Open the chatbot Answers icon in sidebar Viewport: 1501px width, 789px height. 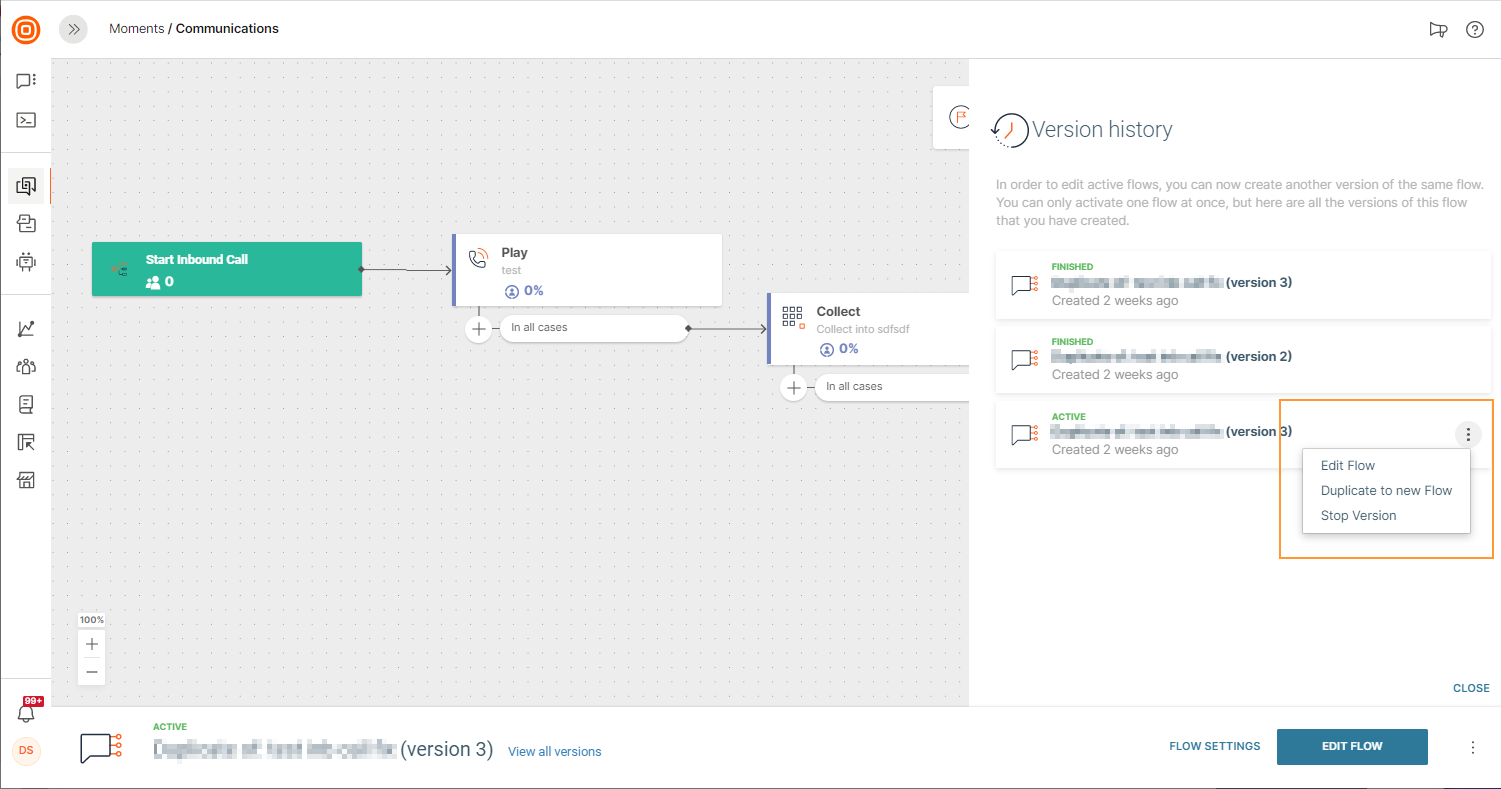click(26, 262)
